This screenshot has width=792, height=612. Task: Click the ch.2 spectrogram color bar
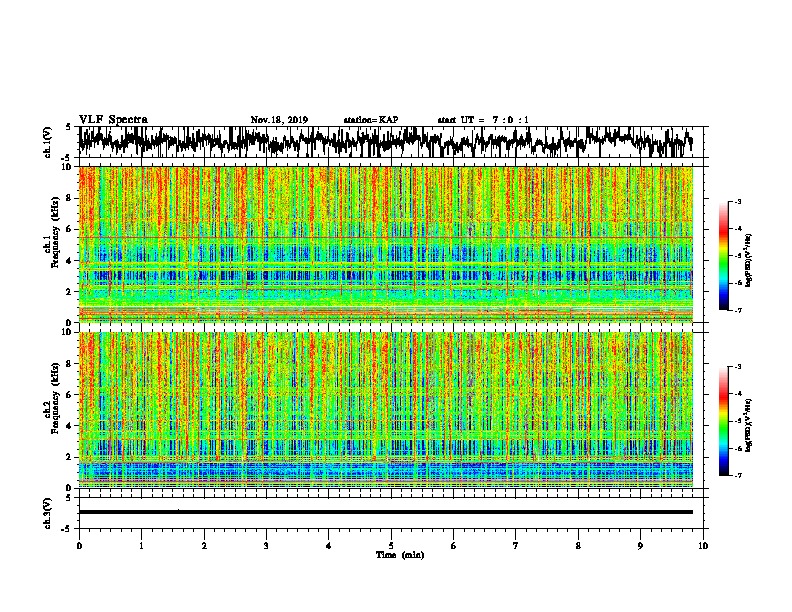[723, 421]
